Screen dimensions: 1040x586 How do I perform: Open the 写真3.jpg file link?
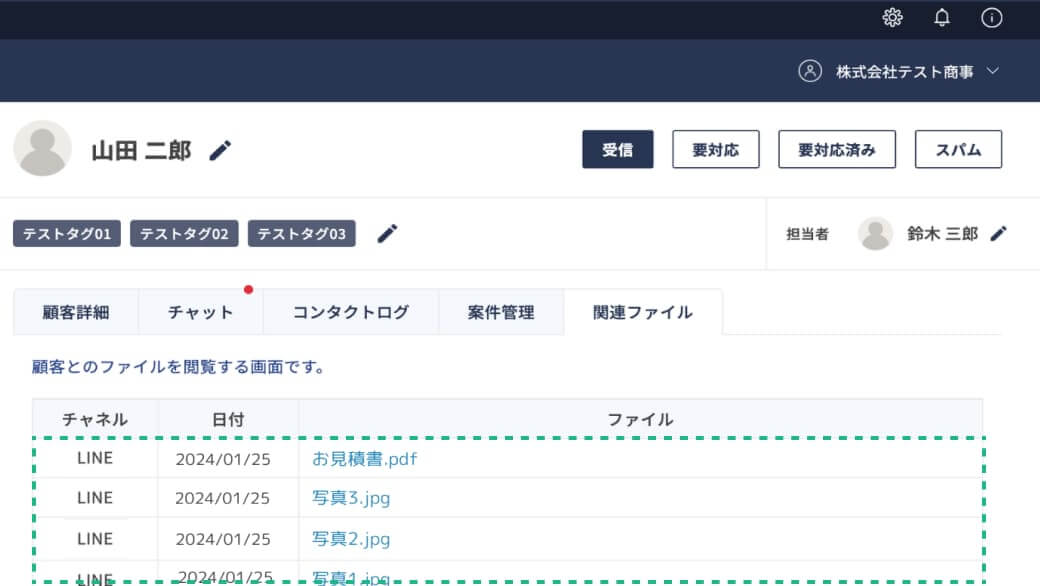point(351,498)
